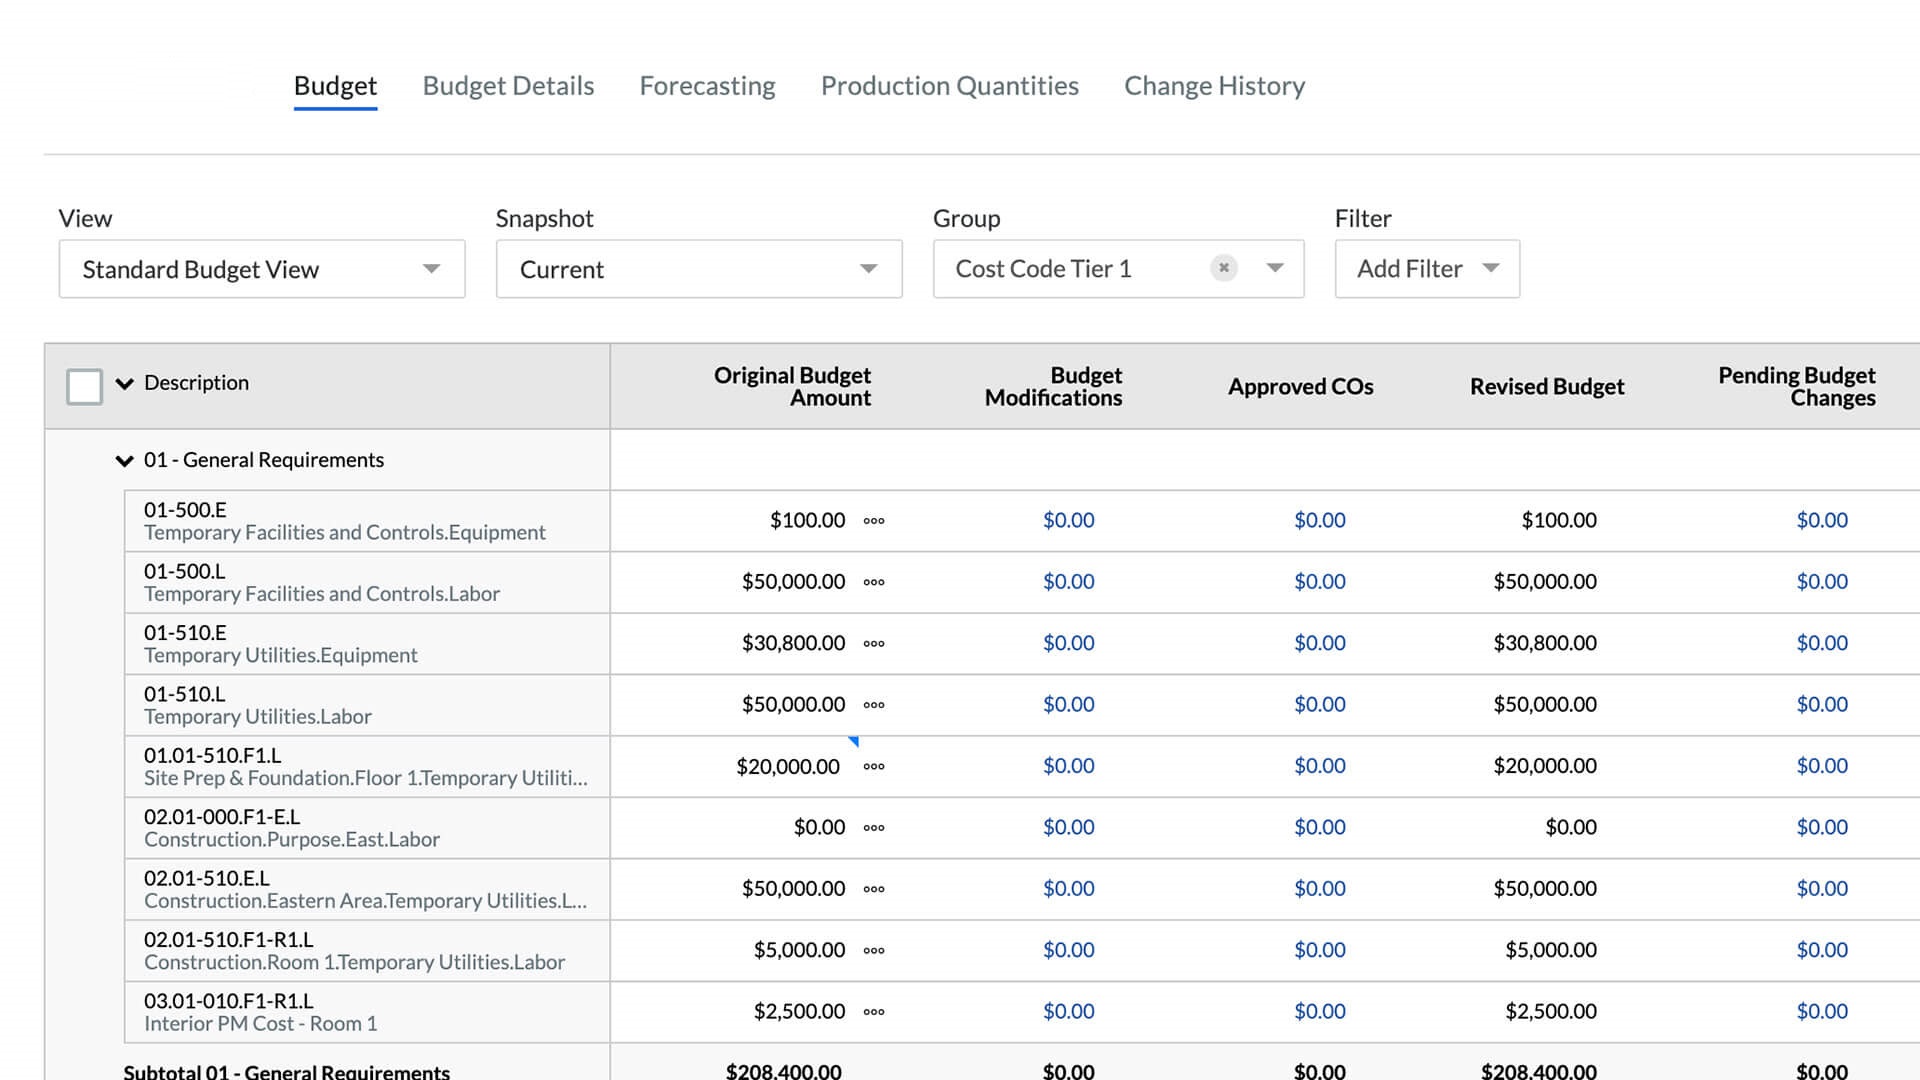
Task: Collapse the 01 - General Requirements group
Action: click(124, 460)
